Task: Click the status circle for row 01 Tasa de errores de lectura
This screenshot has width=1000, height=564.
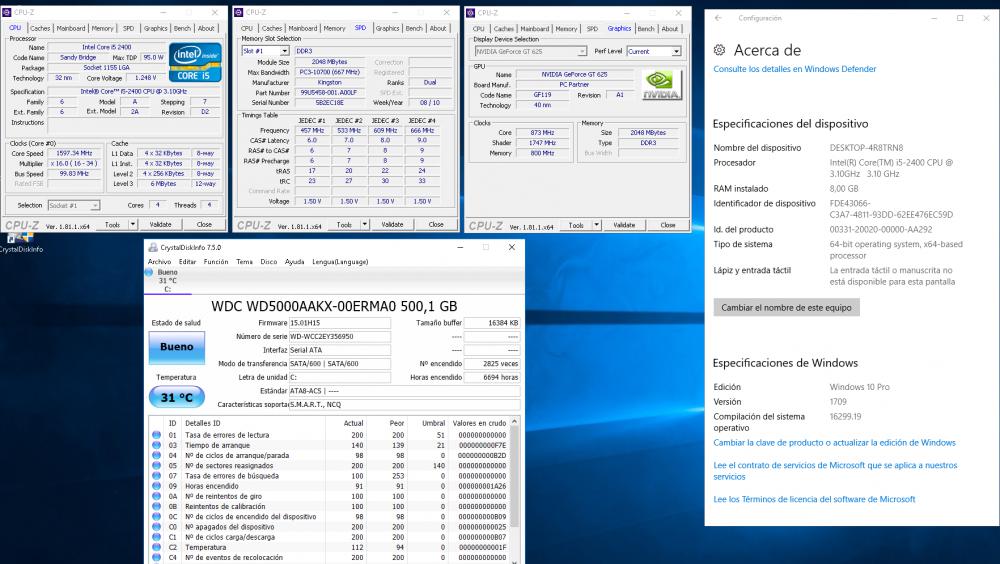Action: (x=156, y=435)
